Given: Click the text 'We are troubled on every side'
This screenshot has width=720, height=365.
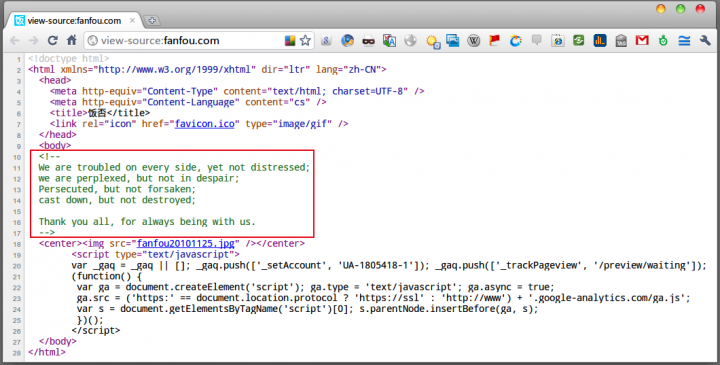Looking at the screenshot, I should click(x=119, y=168).
